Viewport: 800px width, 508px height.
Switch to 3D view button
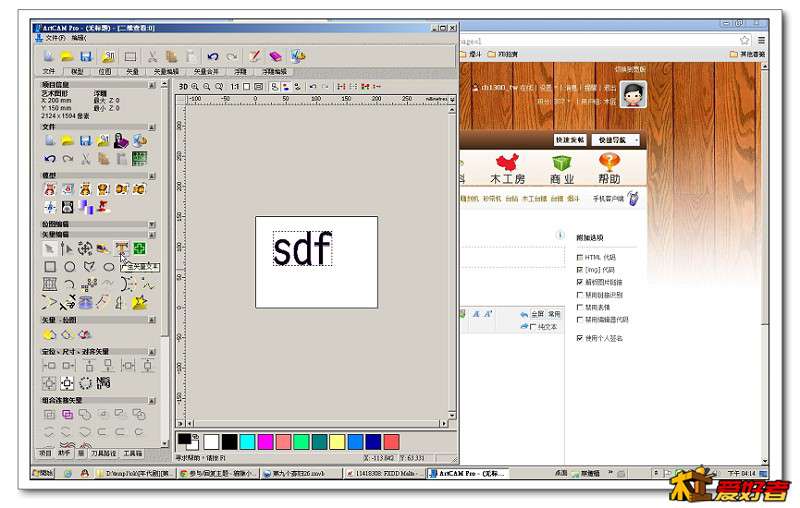pos(183,87)
